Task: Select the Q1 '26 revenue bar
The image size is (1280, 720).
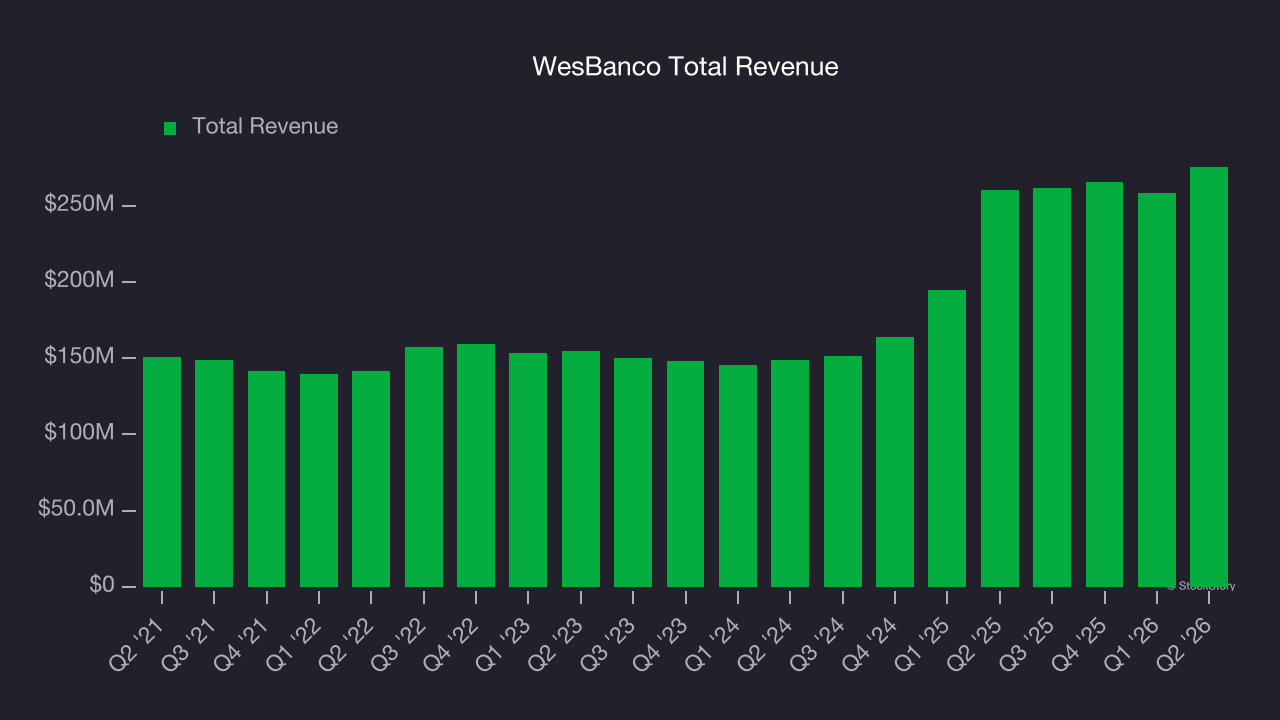Action: pos(1157,390)
